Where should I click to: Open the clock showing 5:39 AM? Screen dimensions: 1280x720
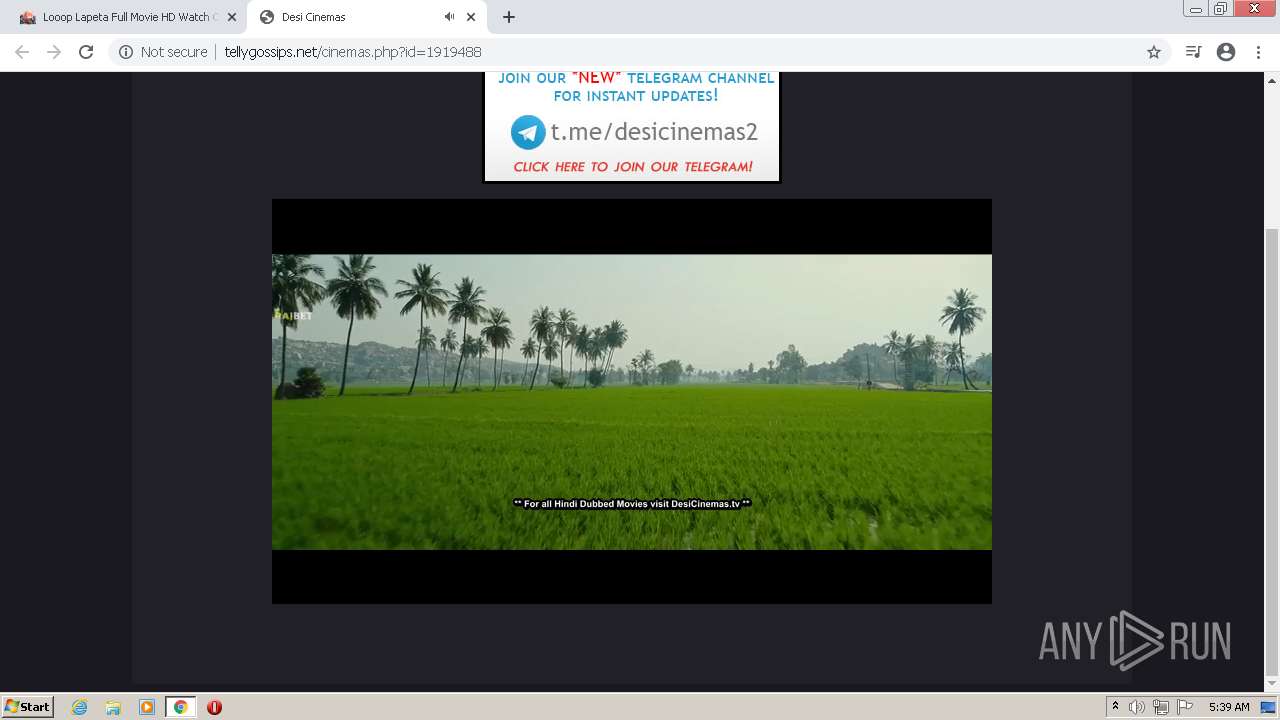pyautogui.click(x=1229, y=707)
